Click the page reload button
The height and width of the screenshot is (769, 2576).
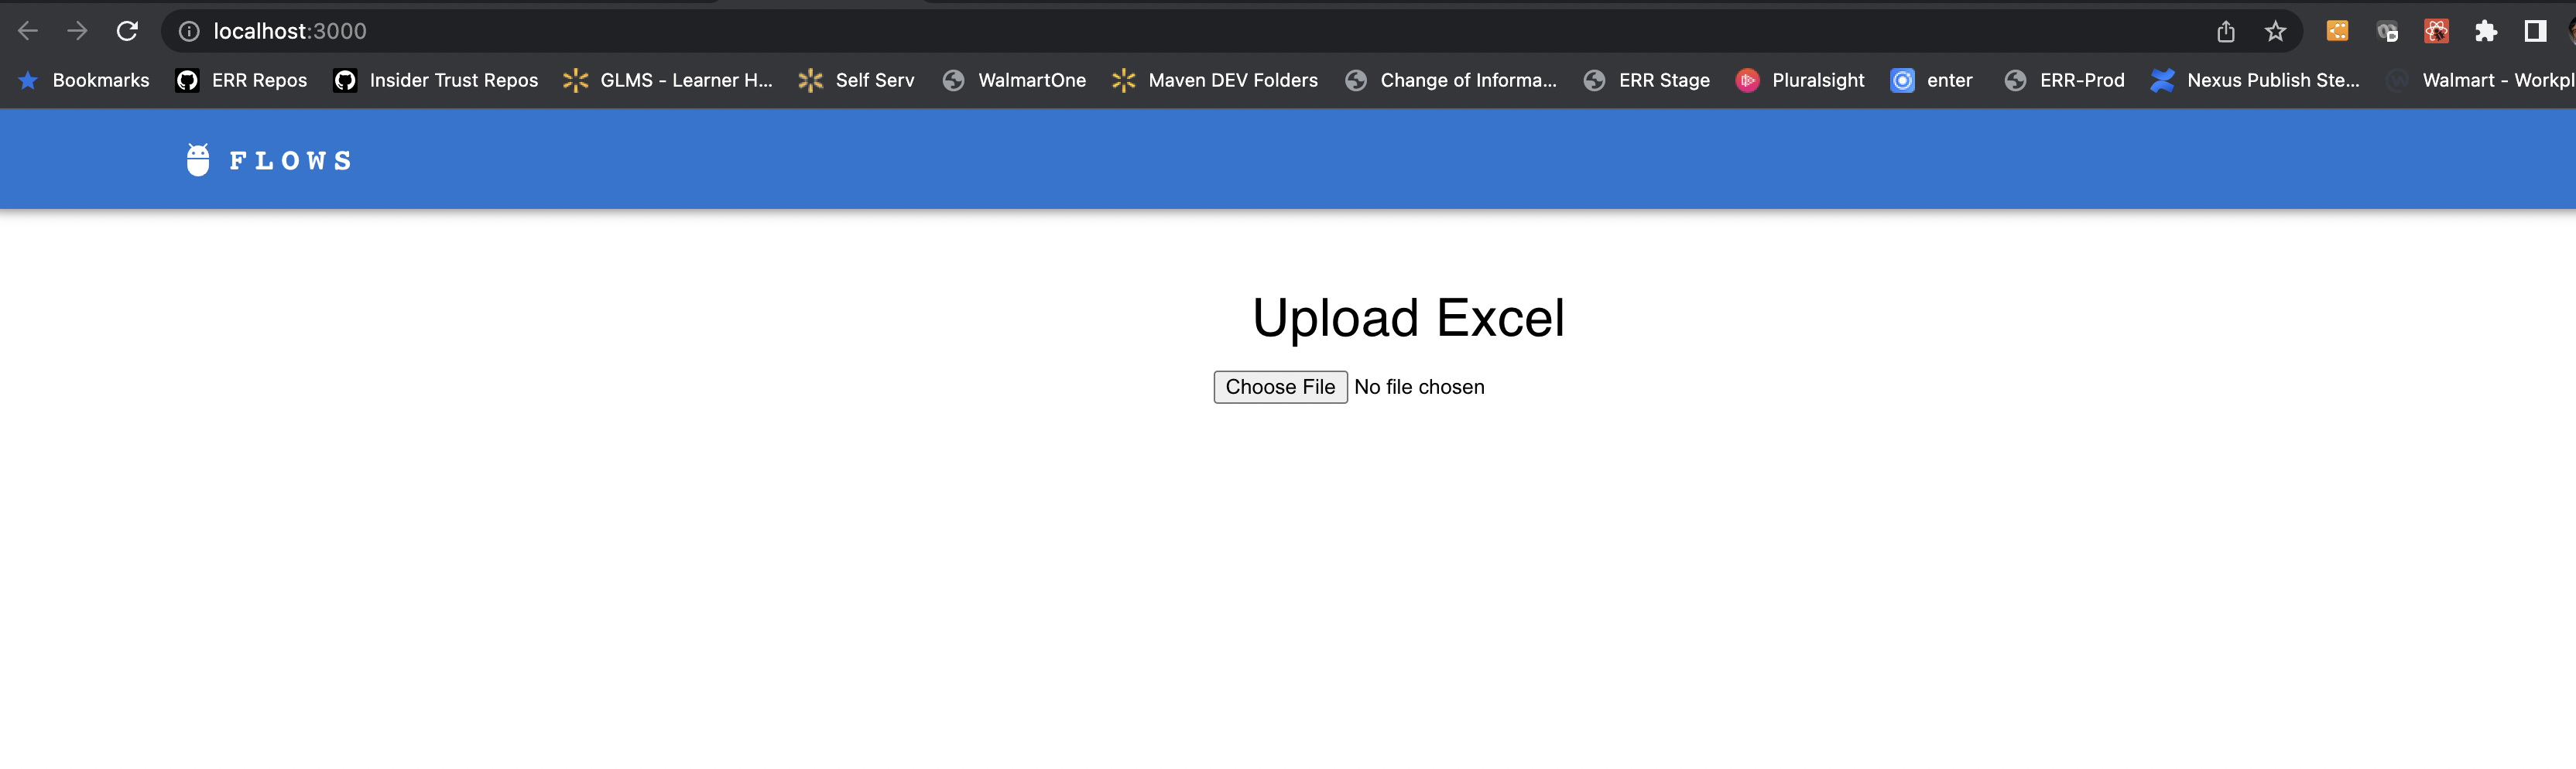[x=128, y=31]
